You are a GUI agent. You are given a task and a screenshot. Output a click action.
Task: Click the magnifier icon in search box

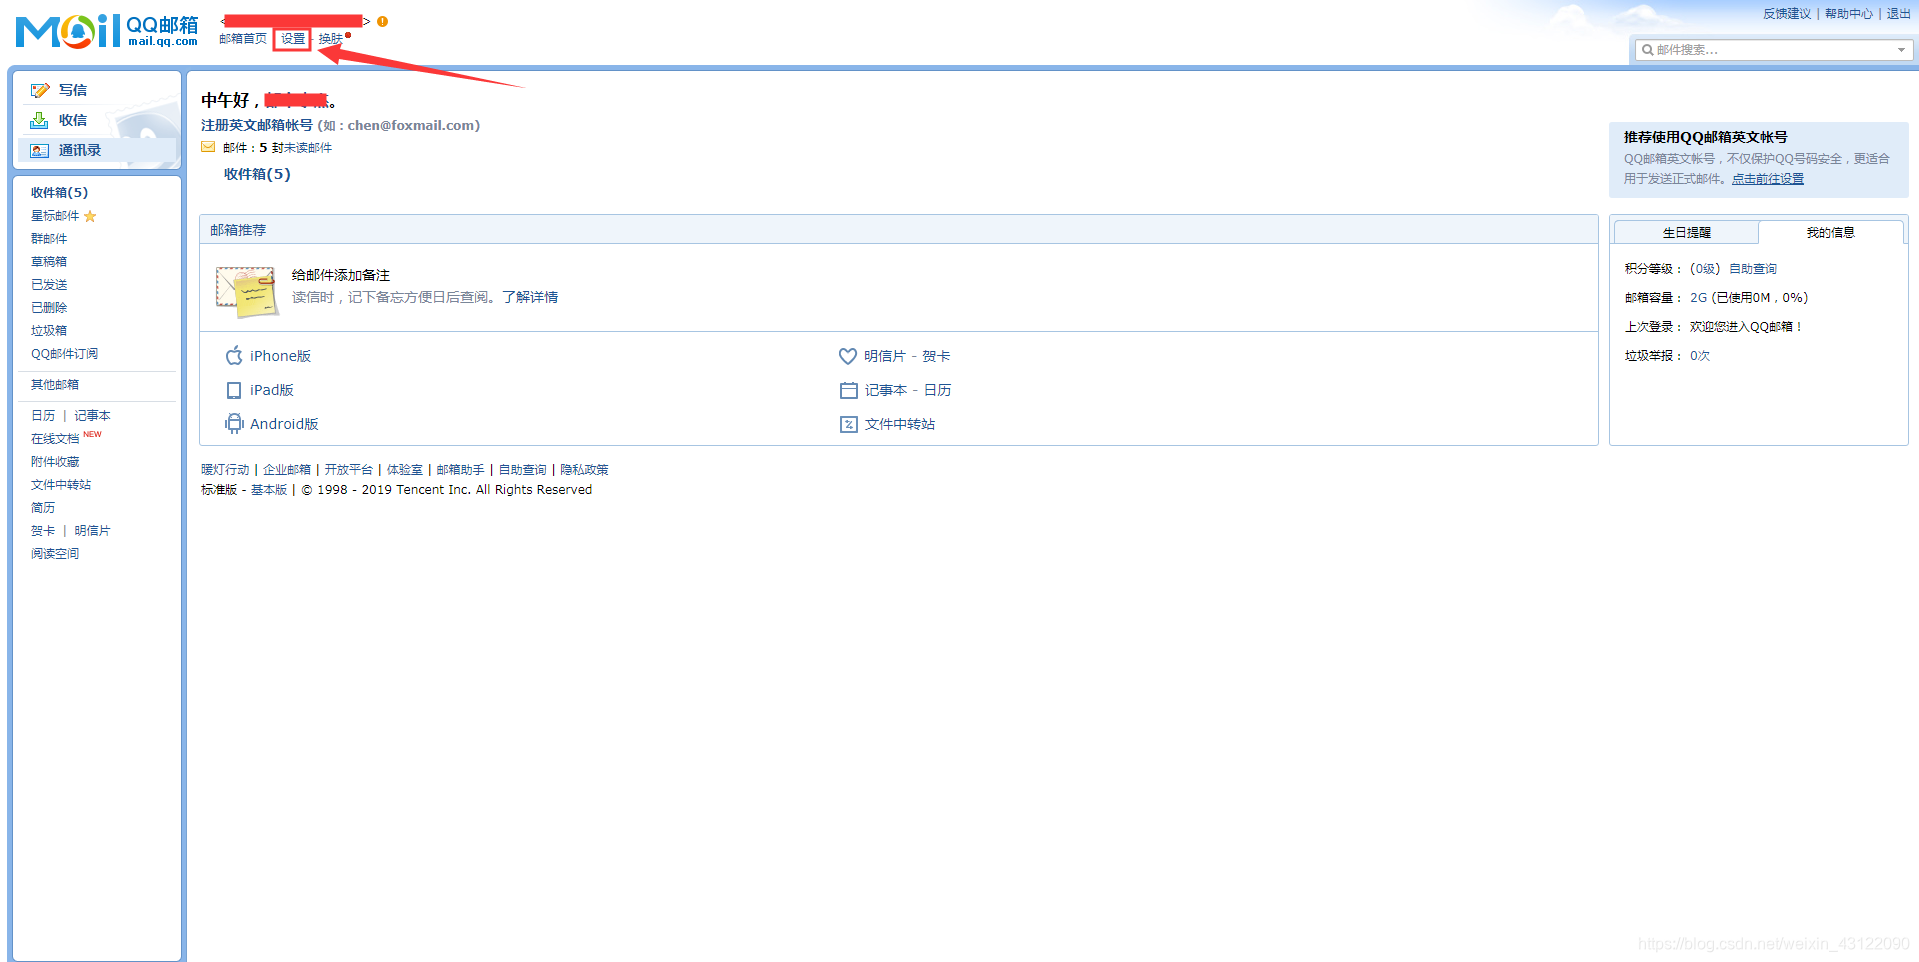point(1647,50)
